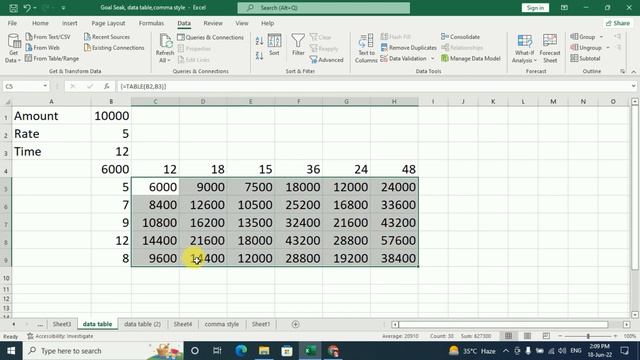Screen dimensions: 640x360
Task: Click the insert function fx icon
Action: 107,86
